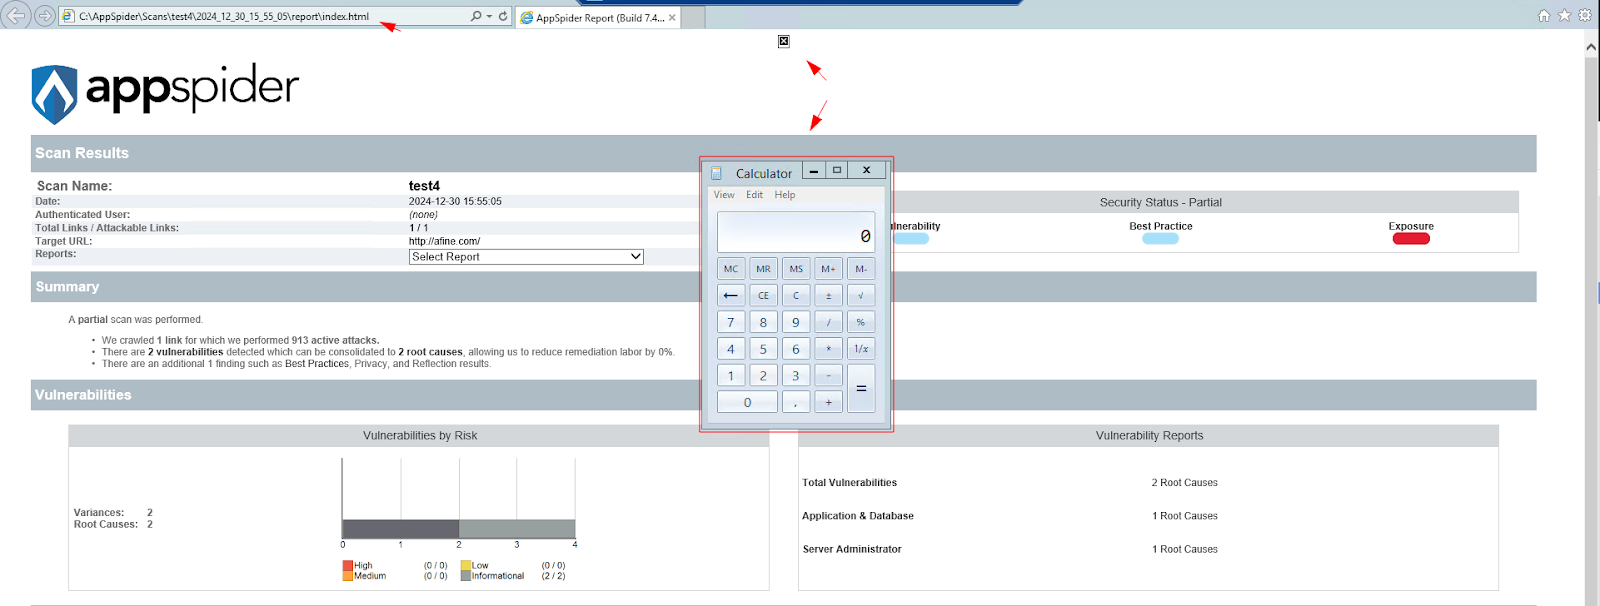
Task: Close the AppSpider Report tab
Action: [672, 17]
